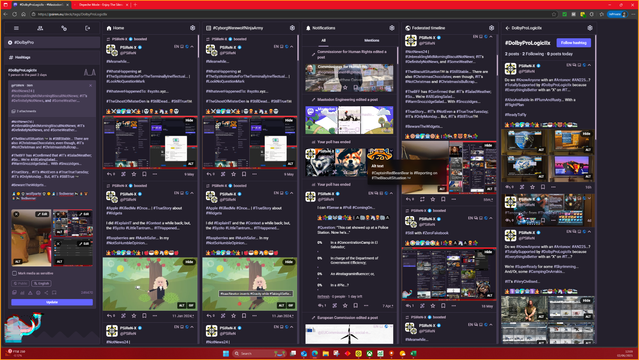The width and height of the screenshot is (639, 360).
Task: Remove the brown bear attachment from the compose box
Action: (x=16, y=214)
